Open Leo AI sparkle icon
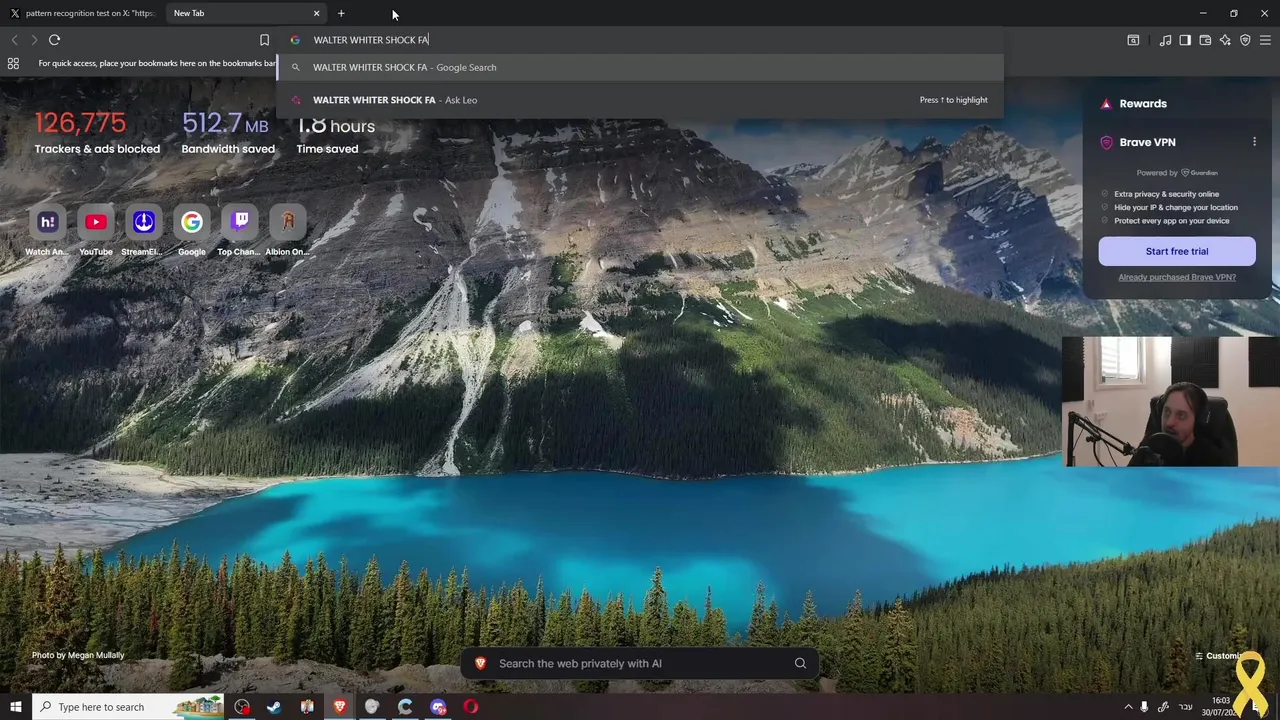This screenshot has width=1280, height=720. tap(1225, 40)
